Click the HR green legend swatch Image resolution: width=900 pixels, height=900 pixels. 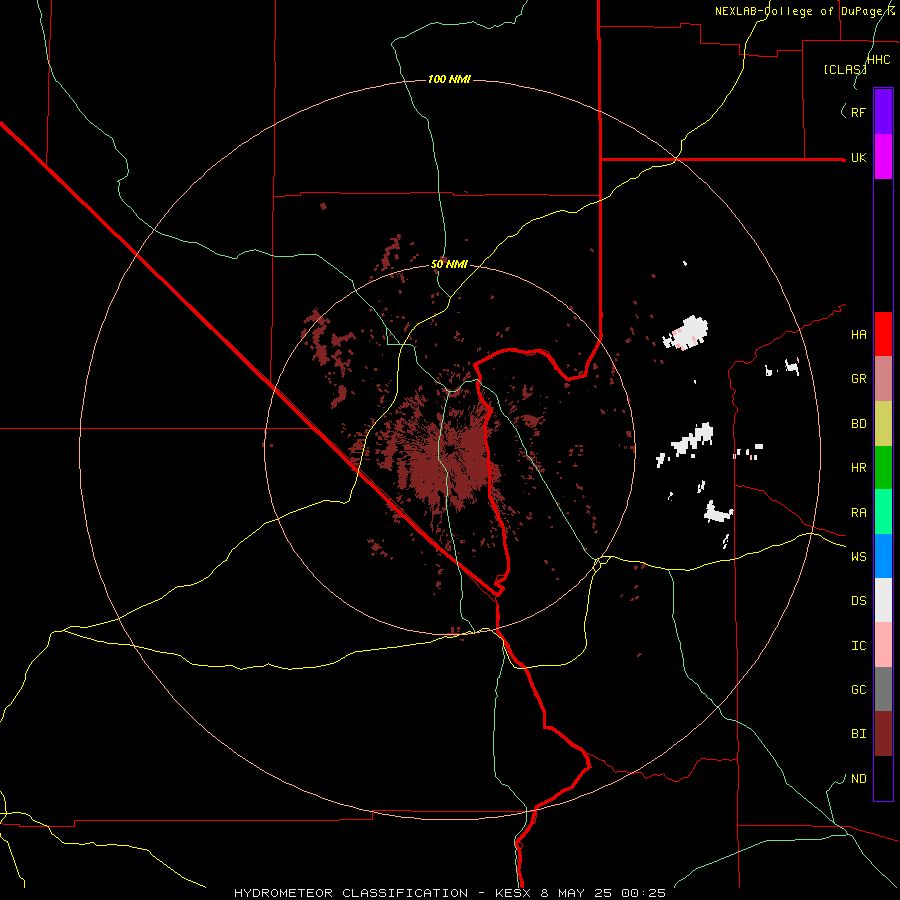883,468
